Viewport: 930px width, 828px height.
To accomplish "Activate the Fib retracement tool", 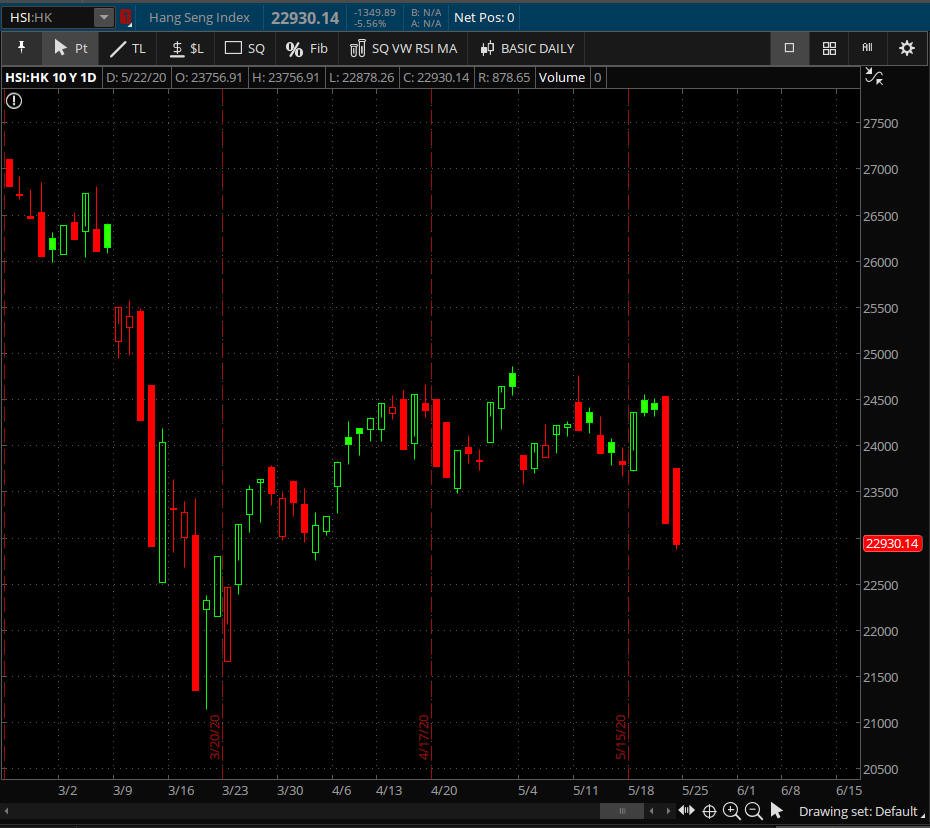I will click(x=306, y=48).
